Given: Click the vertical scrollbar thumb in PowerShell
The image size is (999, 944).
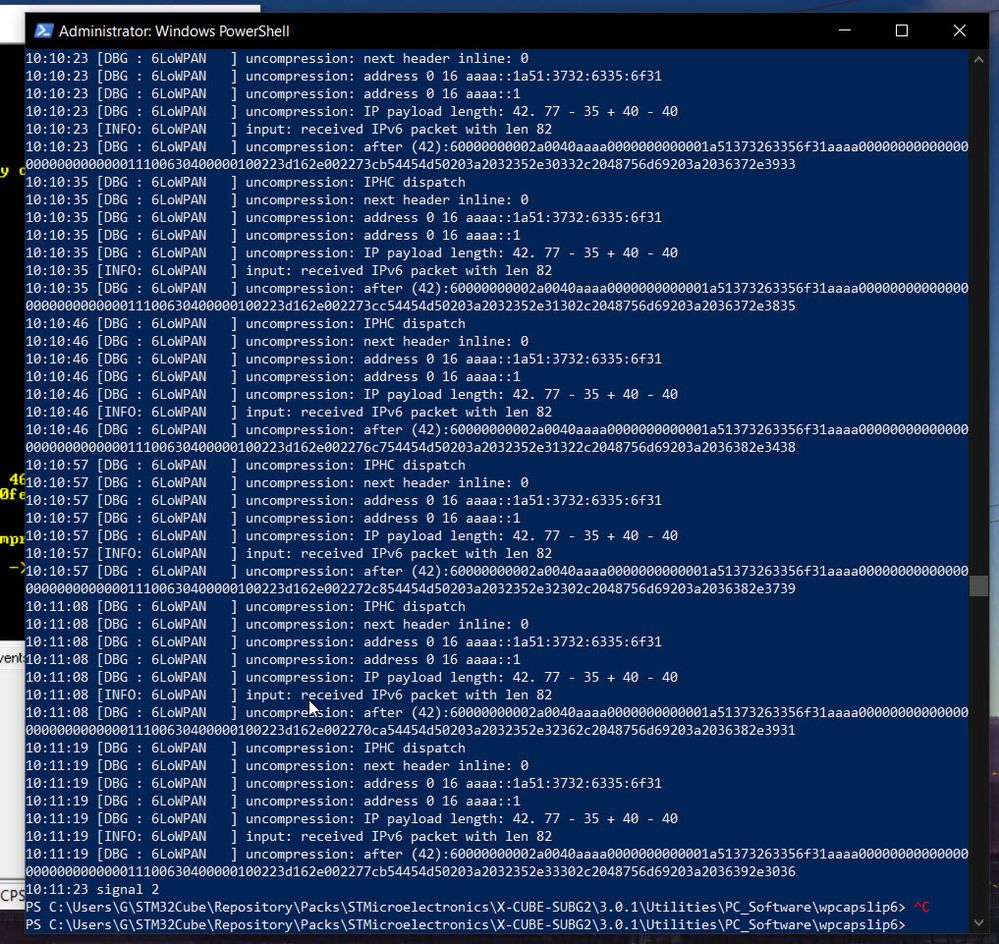Looking at the screenshot, I should pos(979,585).
